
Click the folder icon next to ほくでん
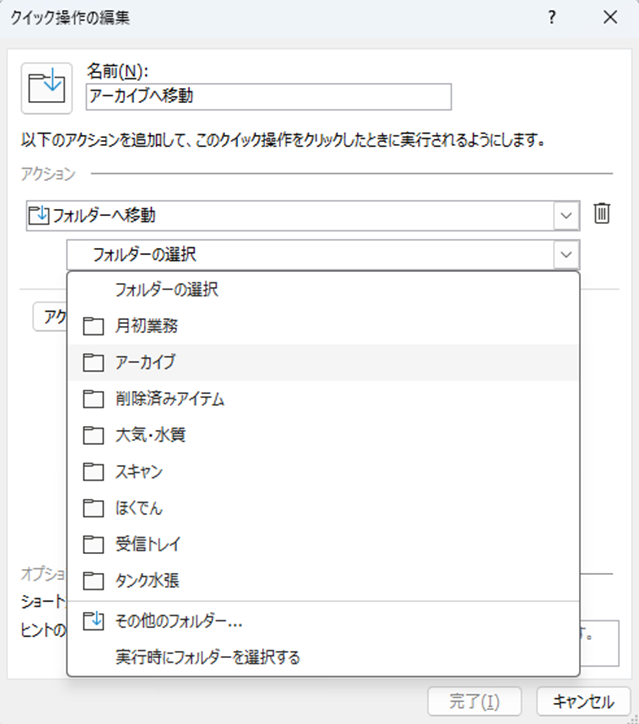[x=93, y=508]
